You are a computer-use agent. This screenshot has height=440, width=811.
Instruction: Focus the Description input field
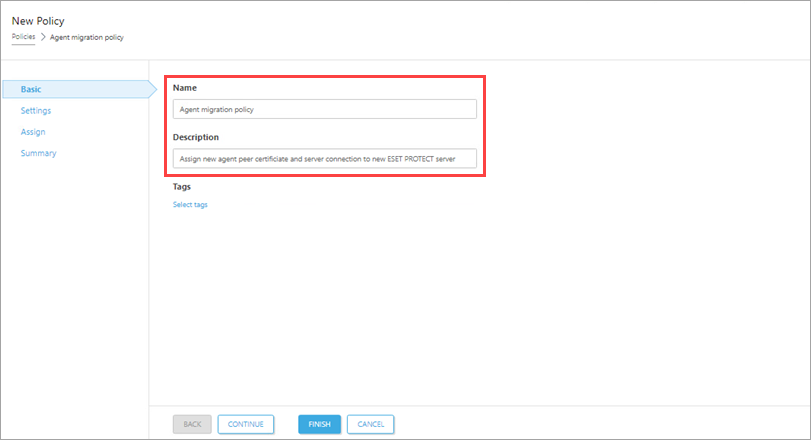tap(324, 158)
